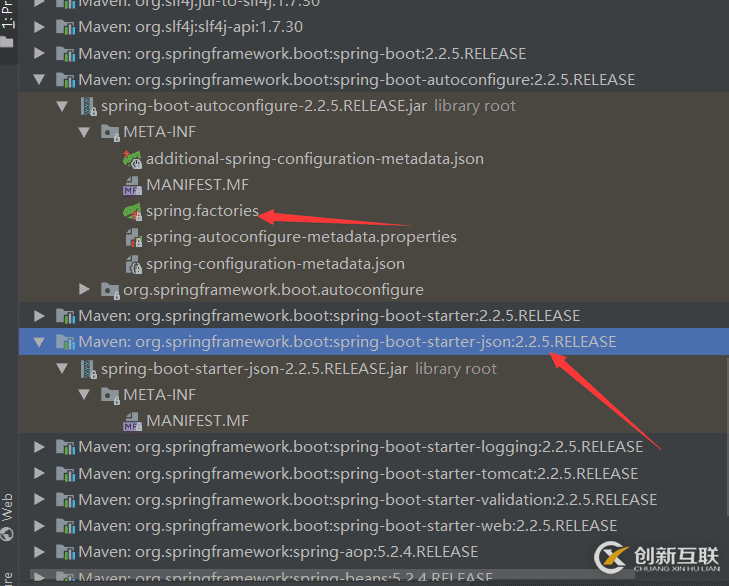
Task: Select additional-spring-configuration-metadata.json file
Action: tap(315, 159)
